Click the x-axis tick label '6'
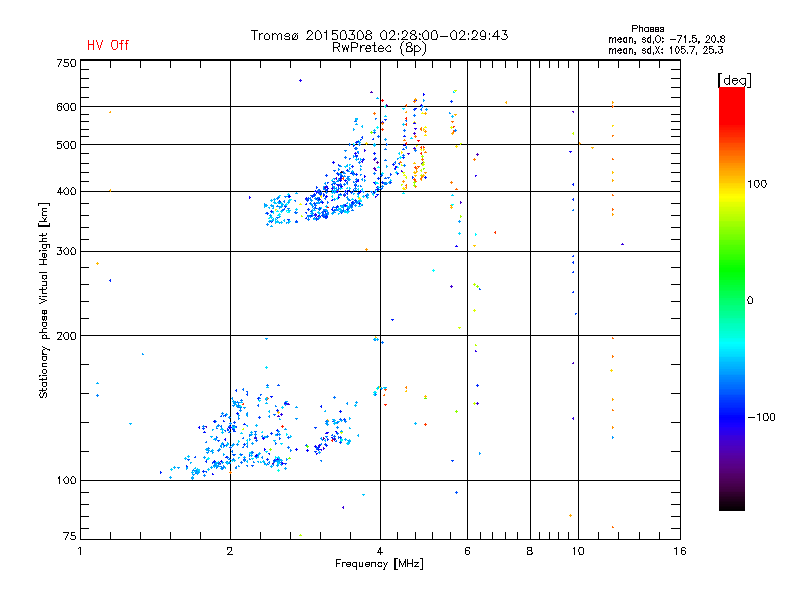The height and width of the screenshot is (600, 800). click(x=467, y=551)
